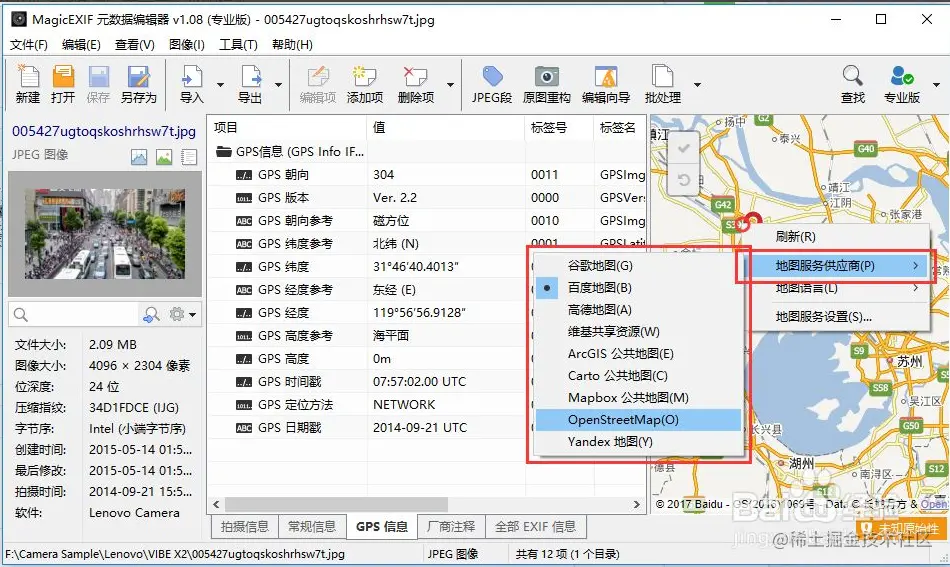950x567 pixels.
Task: Open the 图像(I) menu
Action: [187, 45]
